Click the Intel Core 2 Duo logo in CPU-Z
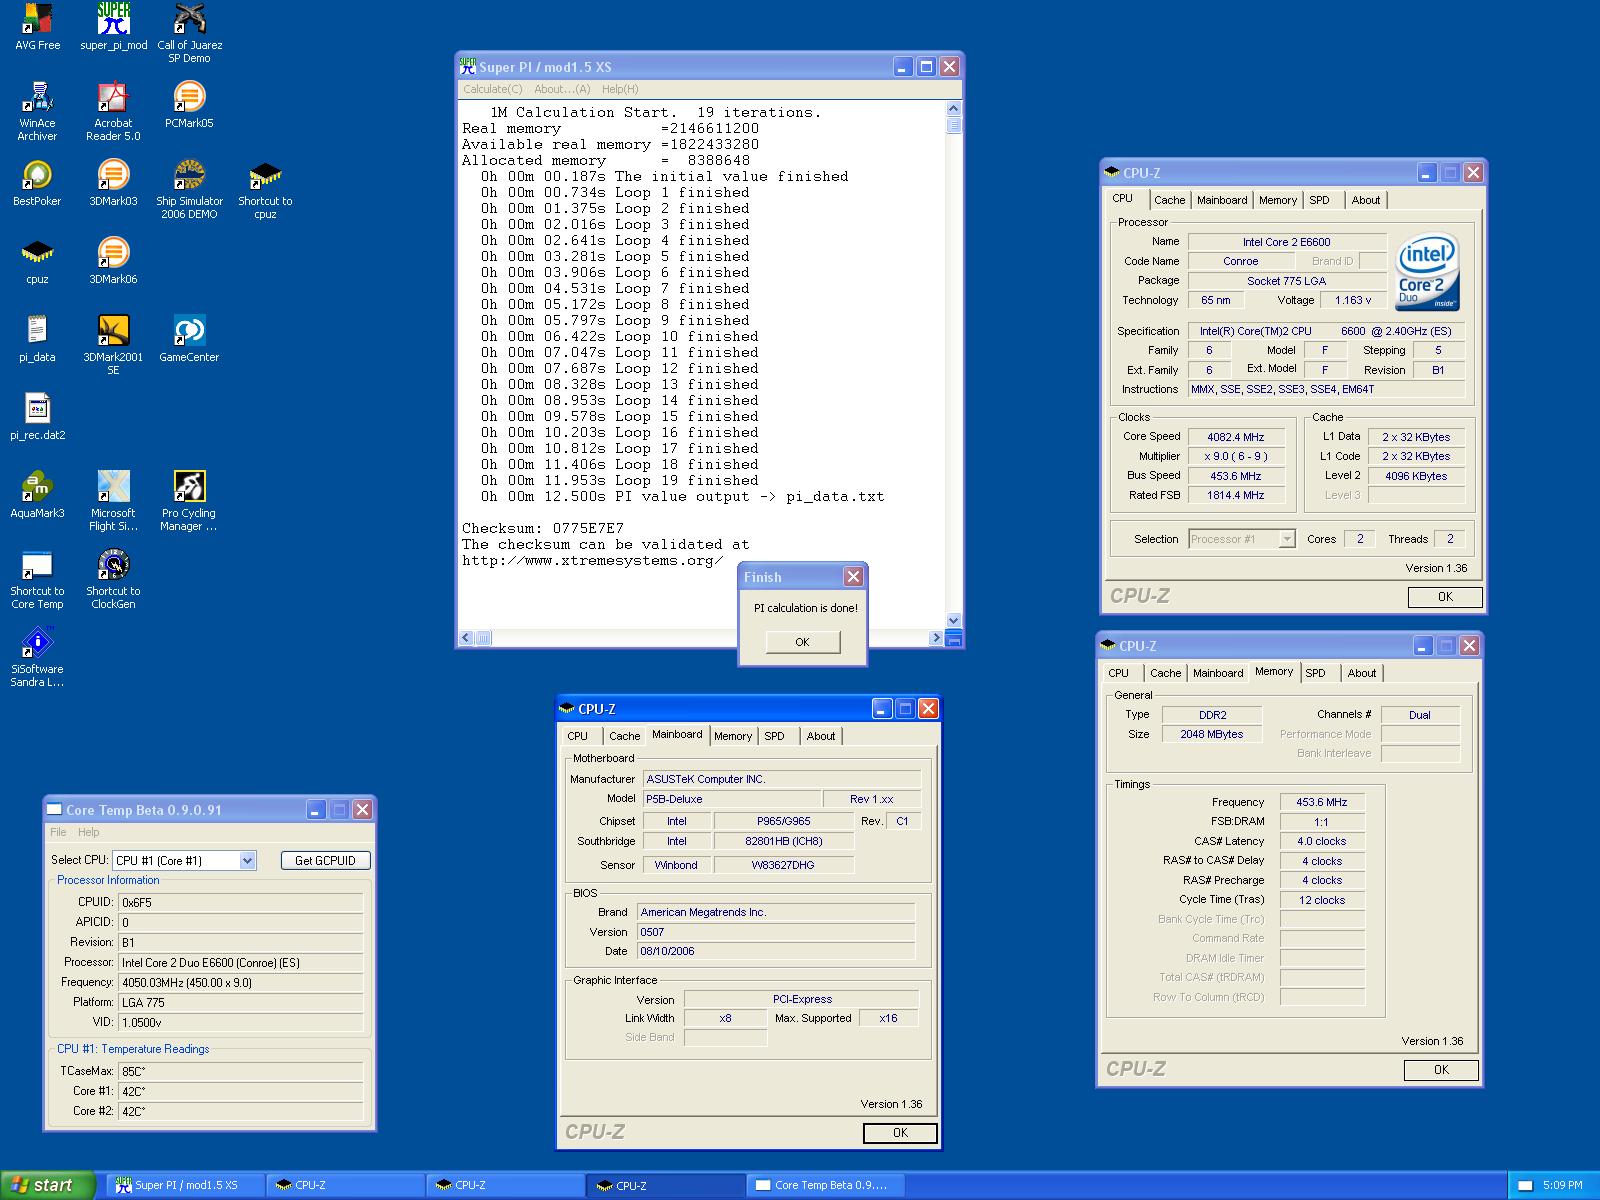 pyautogui.click(x=1428, y=271)
